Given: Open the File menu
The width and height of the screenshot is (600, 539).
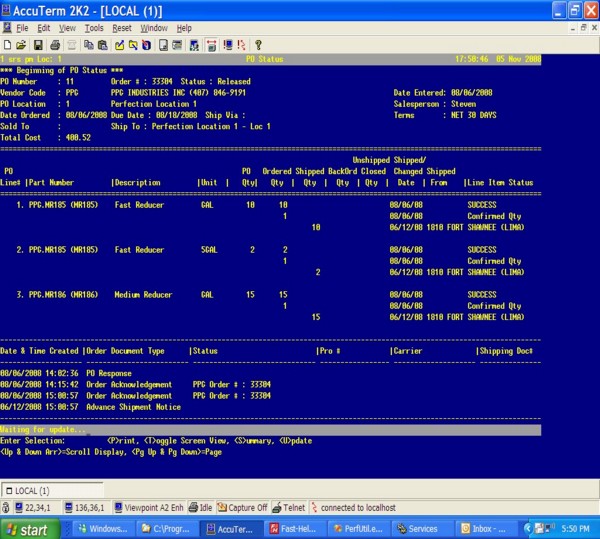Looking at the screenshot, I should pos(22,28).
